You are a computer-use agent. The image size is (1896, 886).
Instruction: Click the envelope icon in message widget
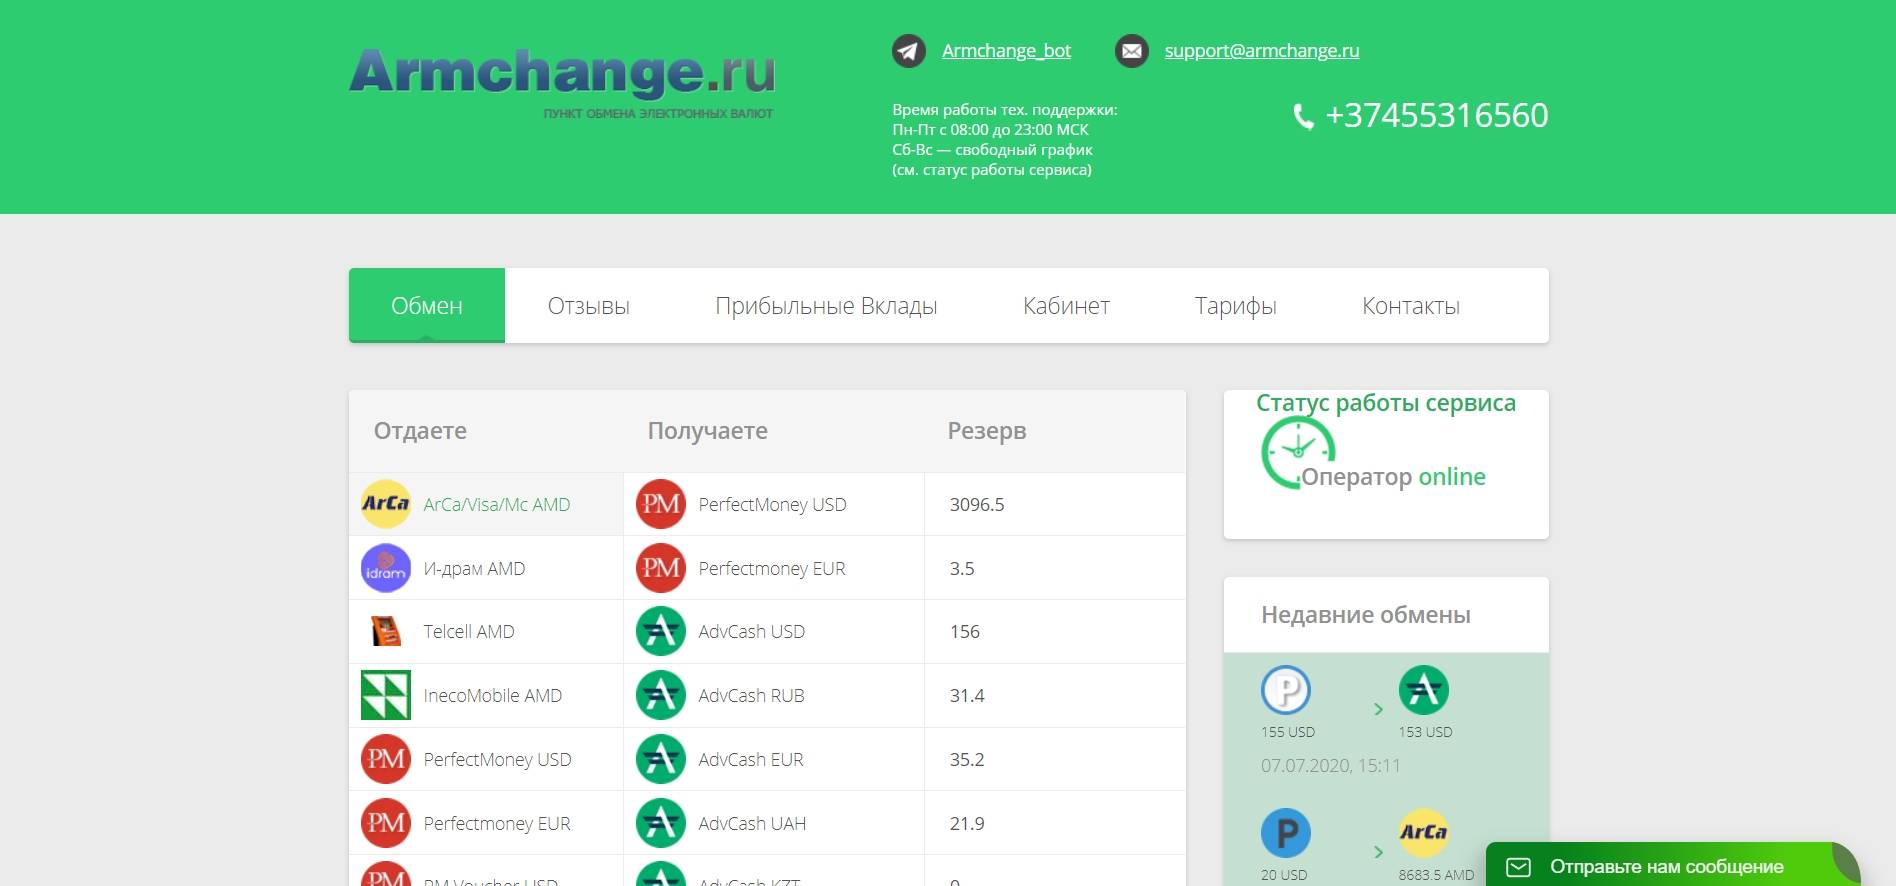pos(1518,867)
